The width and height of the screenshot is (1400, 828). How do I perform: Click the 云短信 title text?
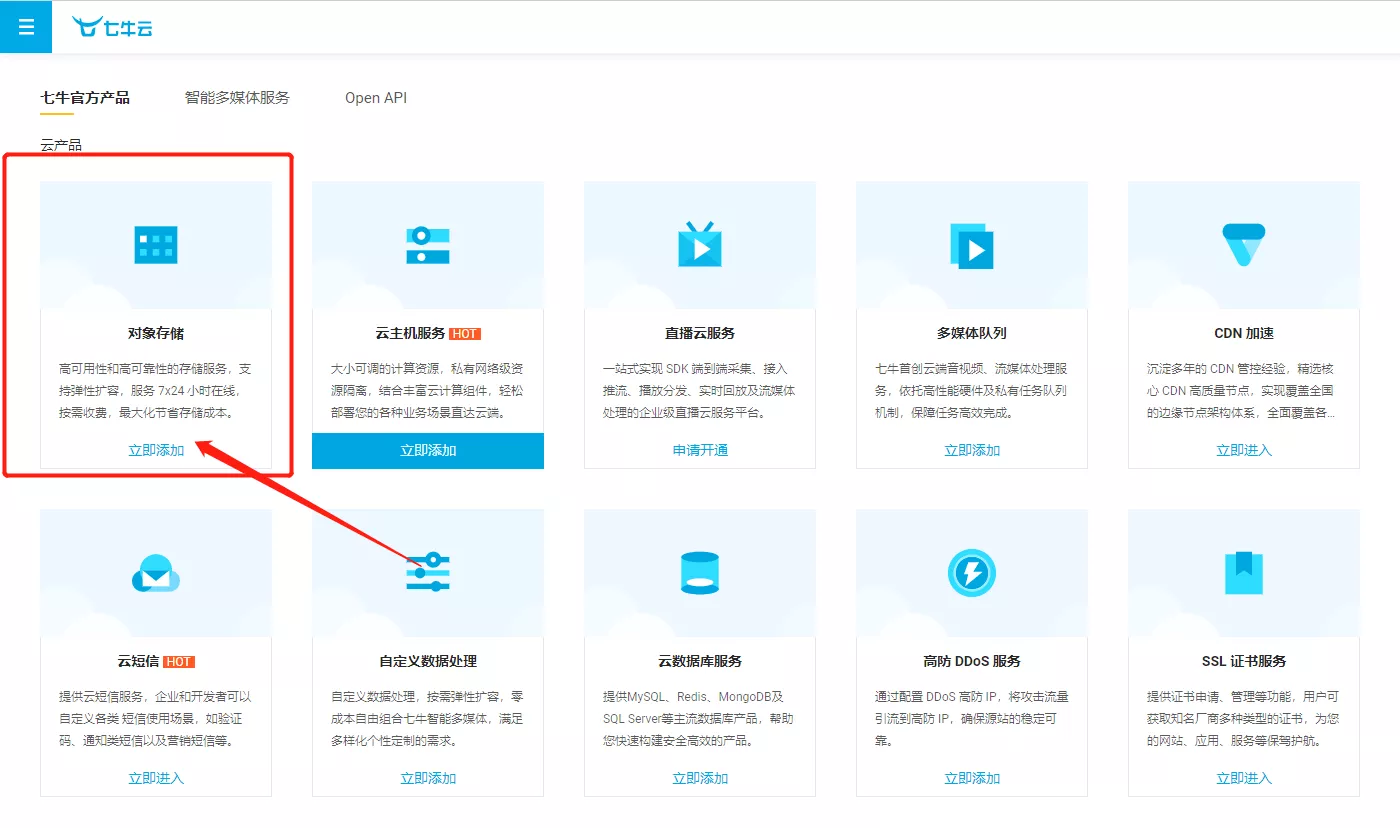[x=138, y=661]
